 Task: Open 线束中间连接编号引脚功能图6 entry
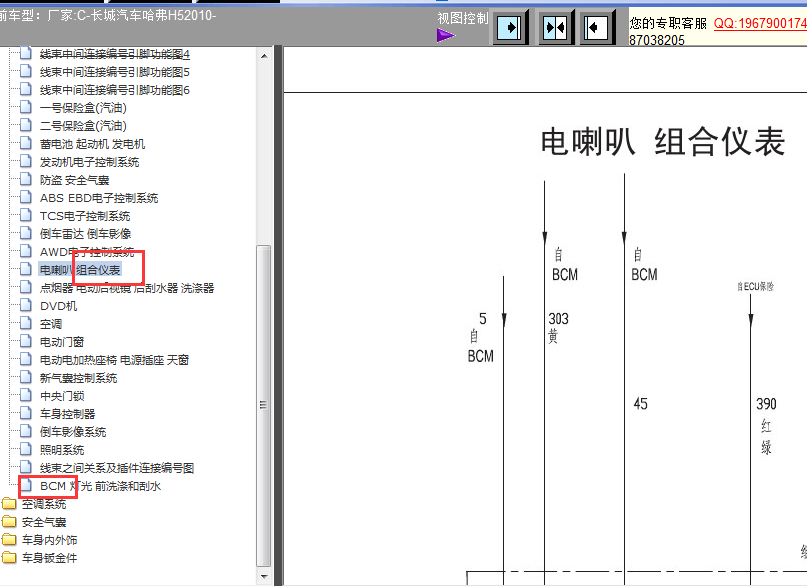click(115, 90)
